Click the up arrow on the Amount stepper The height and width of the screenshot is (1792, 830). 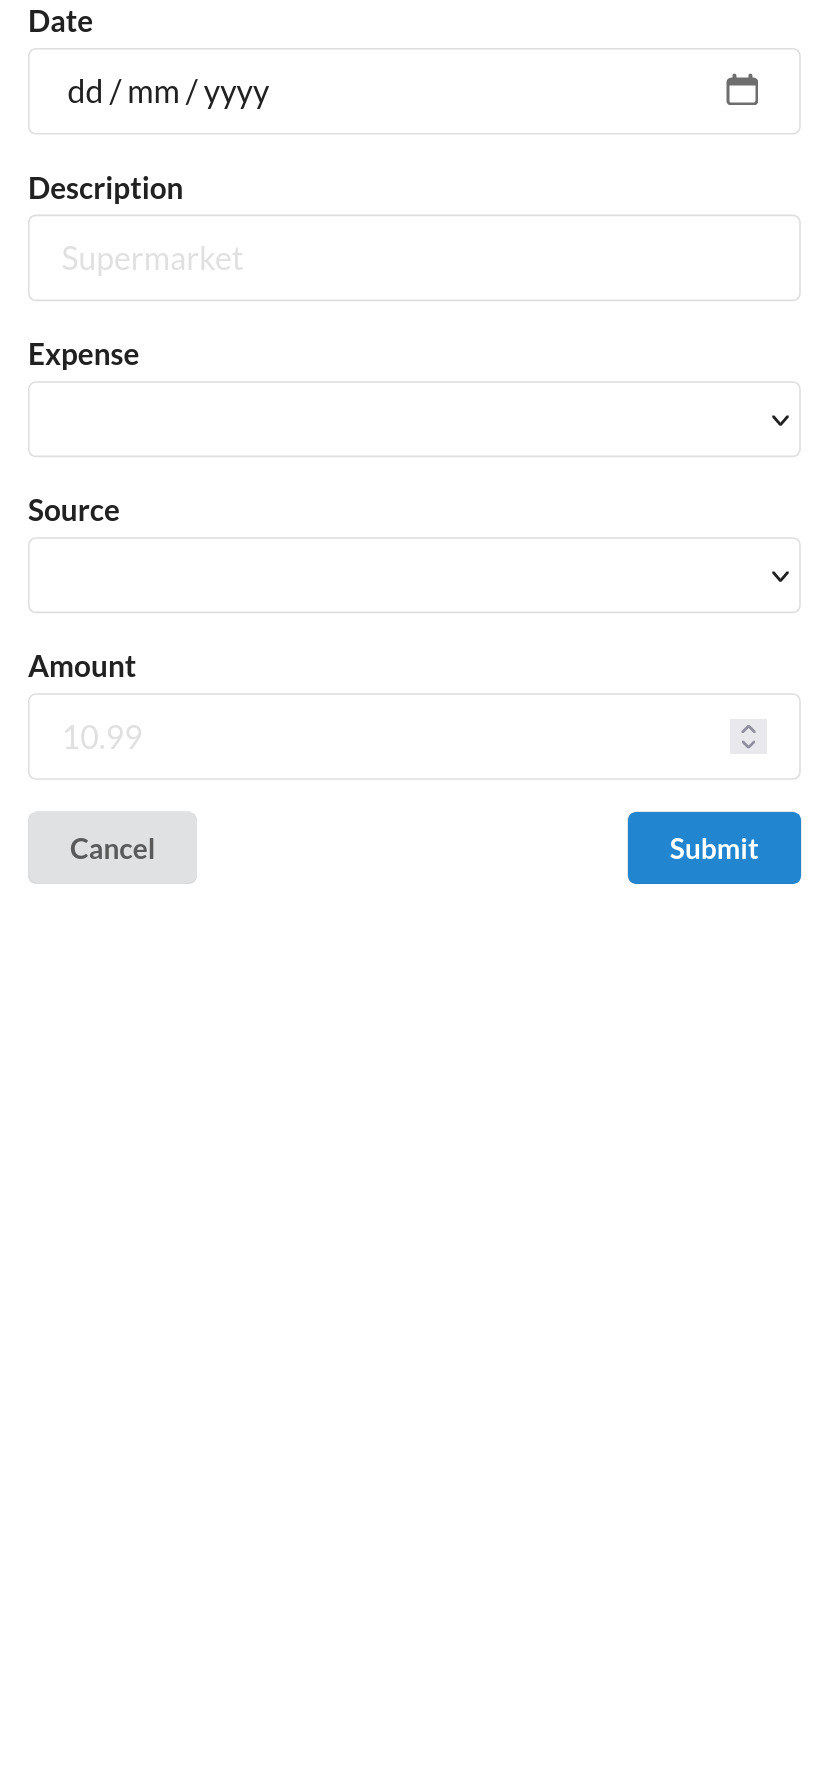coord(747,730)
